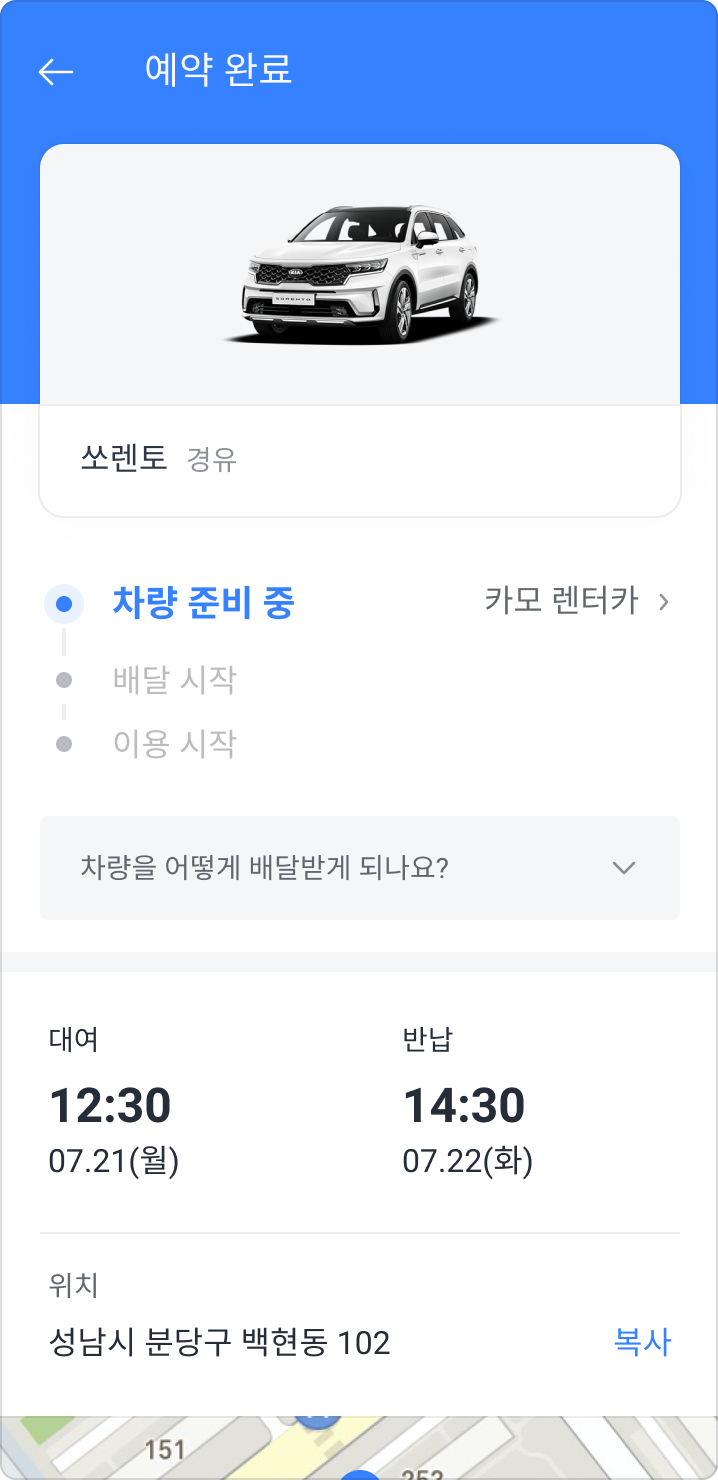Click the down chevron in FAQ box
This screenshot has height=1480, width=718.
(624, 868)
